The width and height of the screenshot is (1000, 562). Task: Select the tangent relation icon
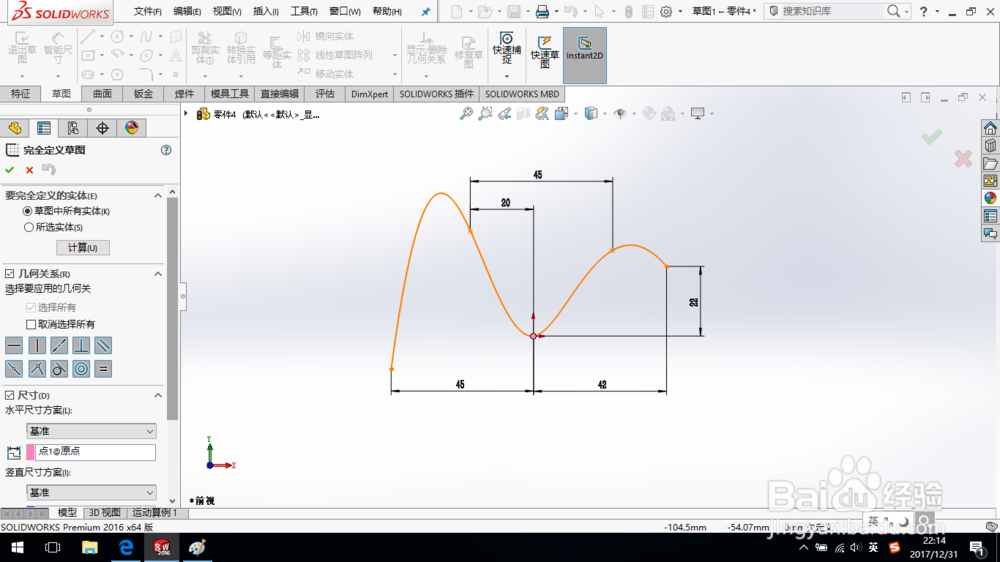pos(59,369)
